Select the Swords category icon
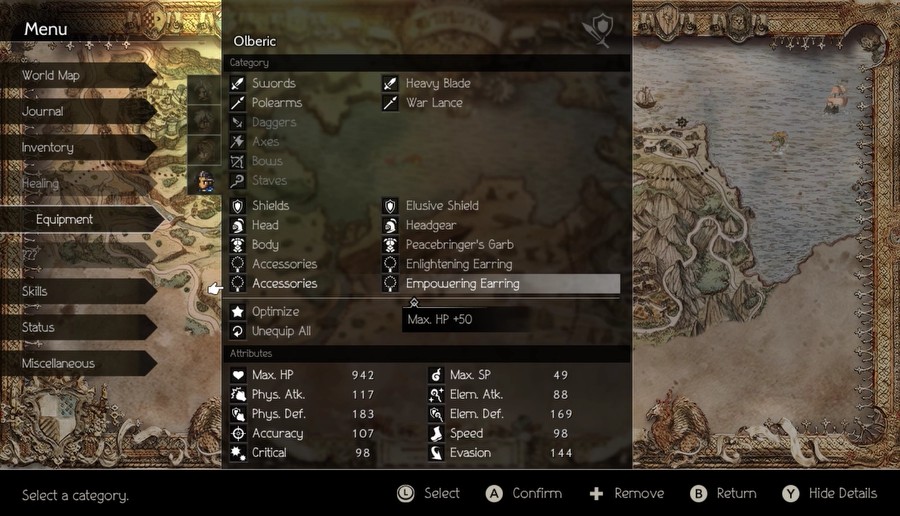 pyautogui.click(x=238, y=83)
